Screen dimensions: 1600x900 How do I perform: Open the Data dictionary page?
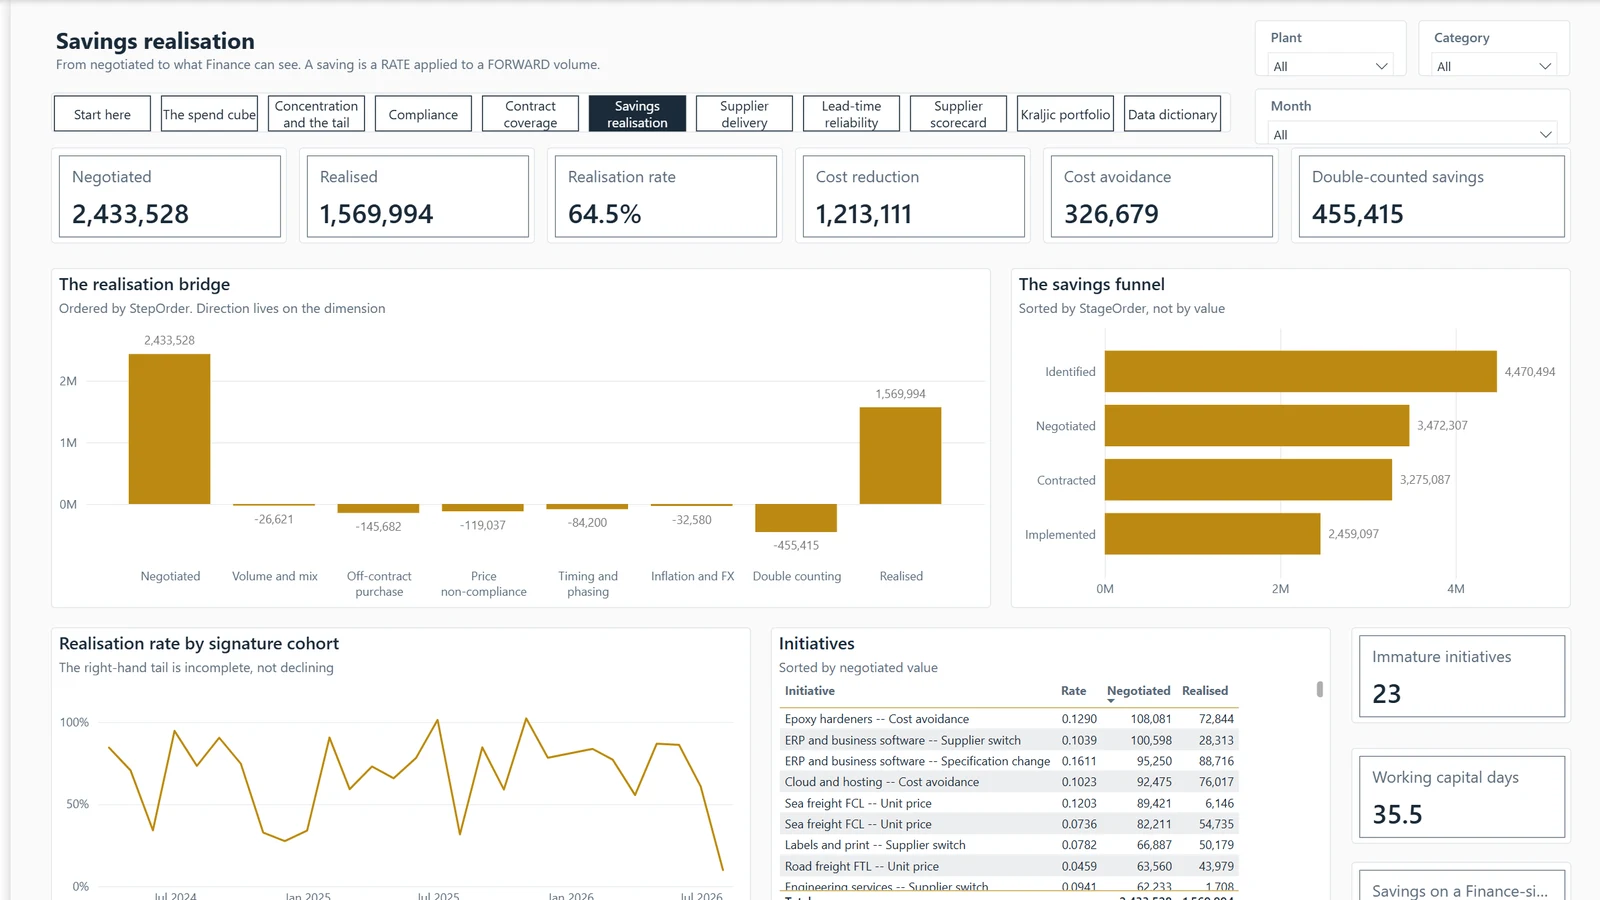tap(1172, 114)
